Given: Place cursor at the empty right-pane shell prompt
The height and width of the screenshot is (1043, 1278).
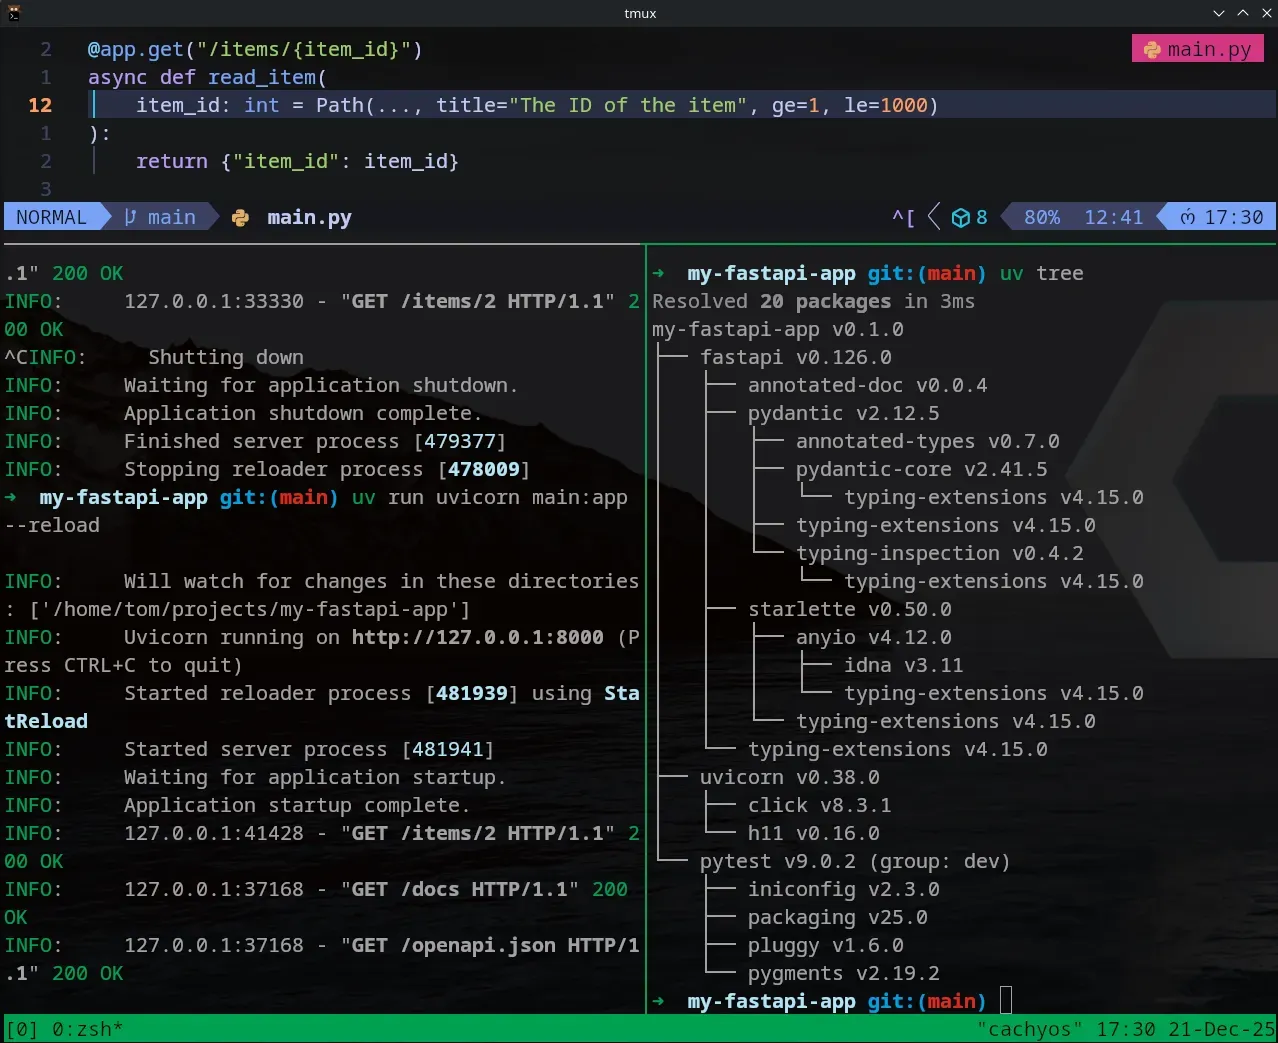Looking at the screenshot, I should [1006, 1001].
